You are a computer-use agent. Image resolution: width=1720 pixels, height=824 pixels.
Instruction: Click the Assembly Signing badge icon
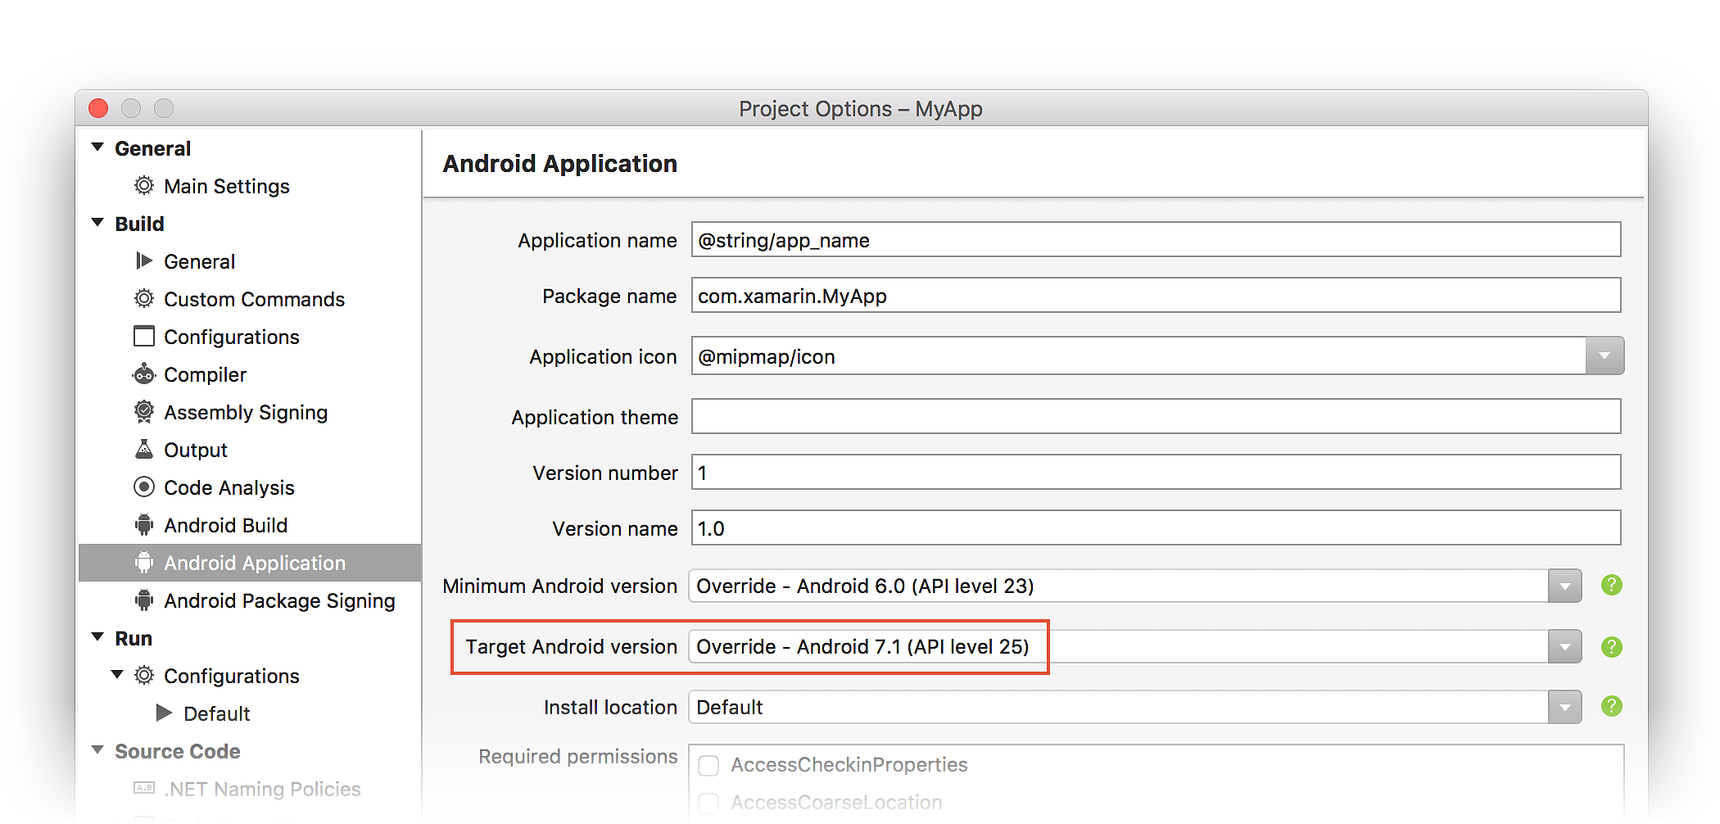point(144,412)
